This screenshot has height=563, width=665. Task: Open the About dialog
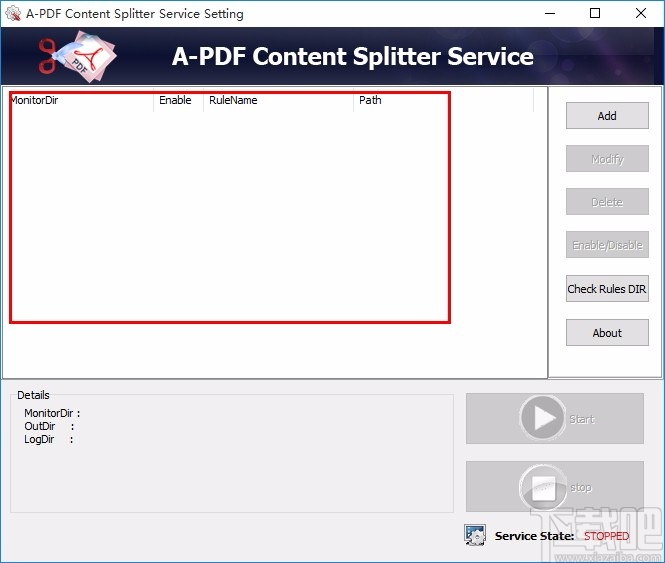pos(607,333)
